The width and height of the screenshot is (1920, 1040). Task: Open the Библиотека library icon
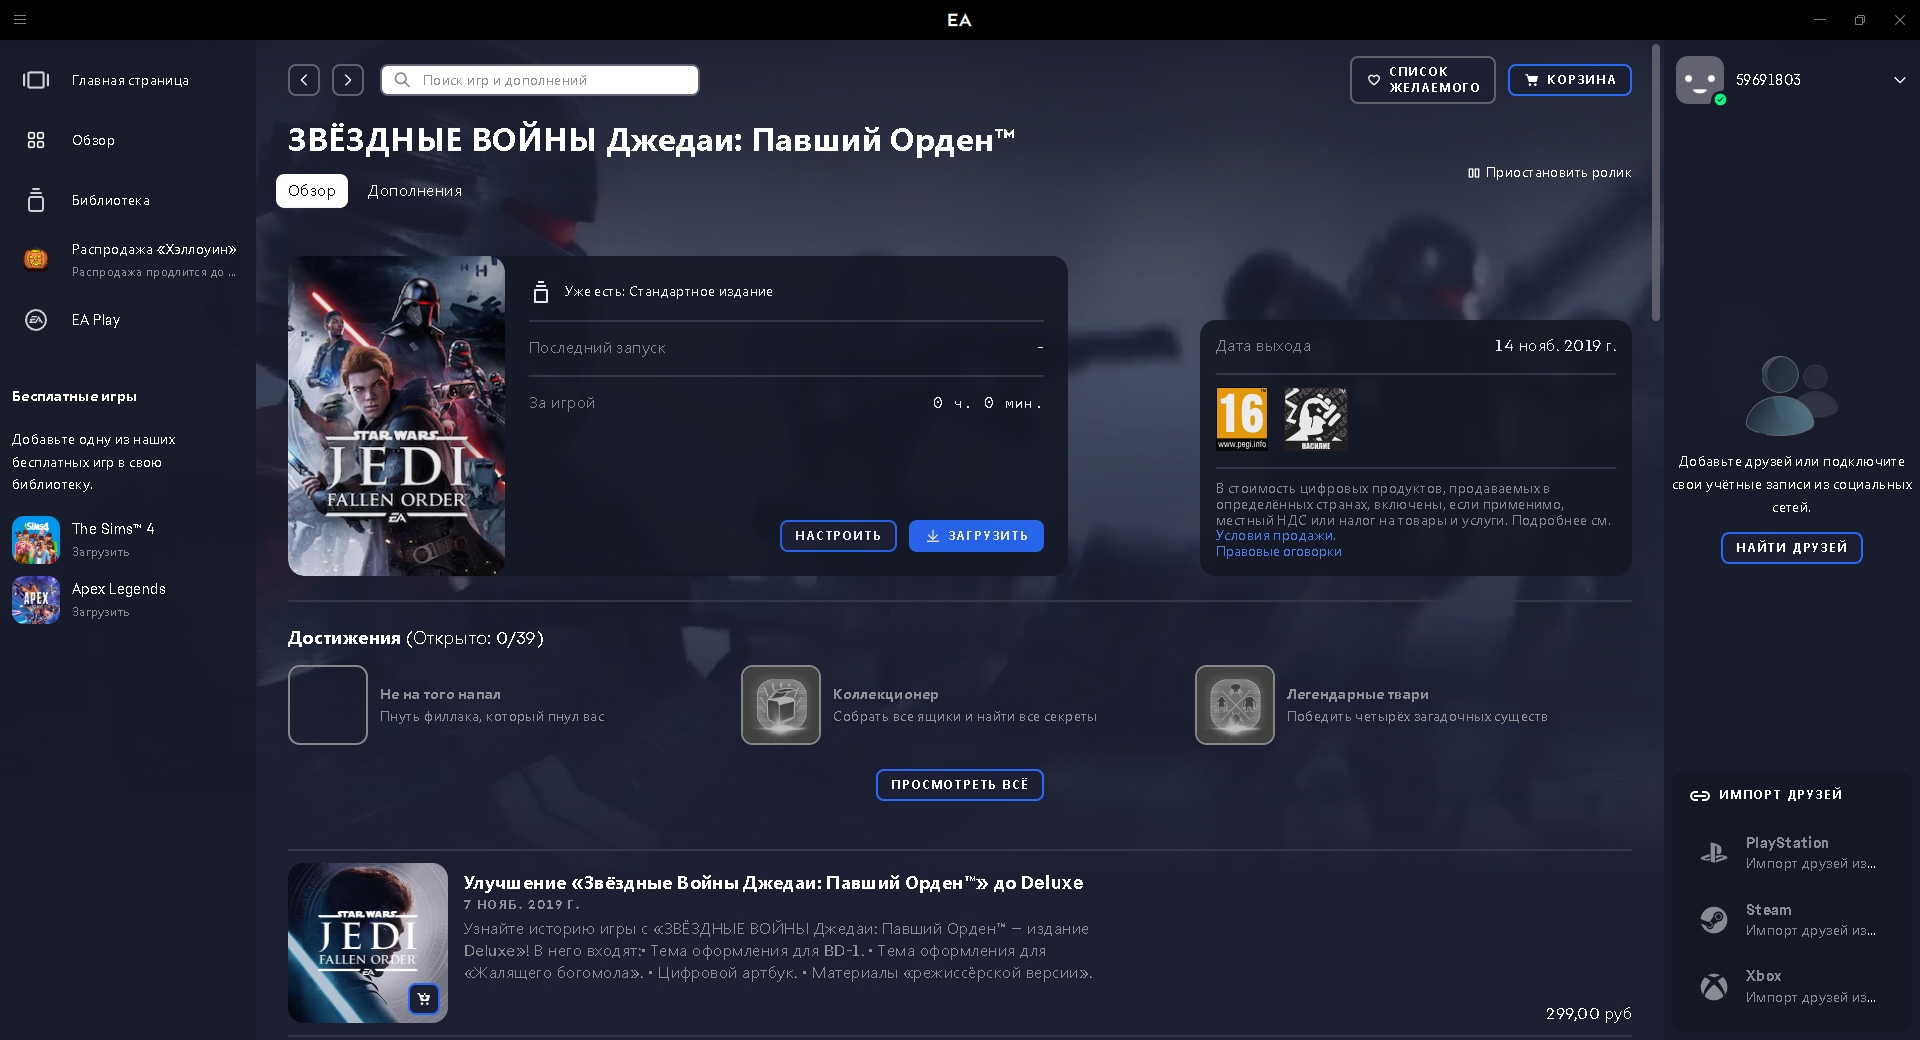[36, 200]
